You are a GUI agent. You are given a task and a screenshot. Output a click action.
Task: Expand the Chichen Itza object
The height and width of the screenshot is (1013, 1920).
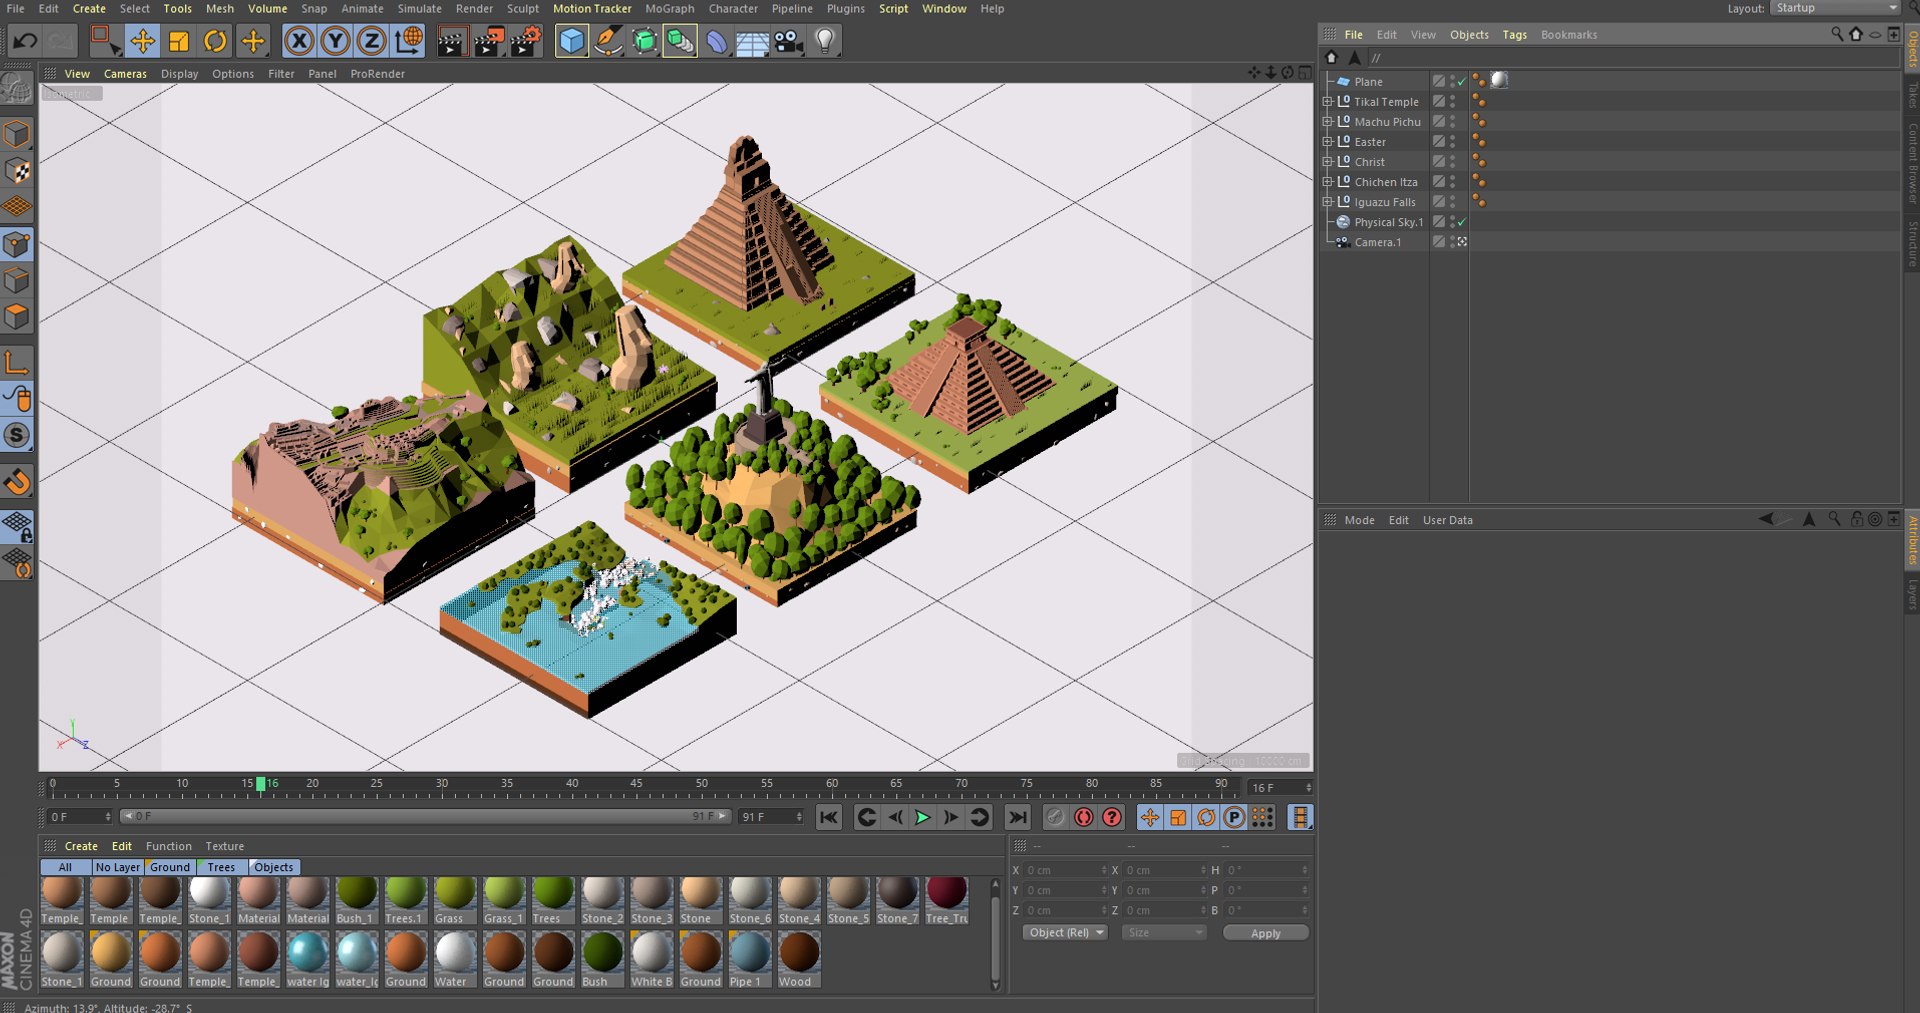click(1327, 181)
